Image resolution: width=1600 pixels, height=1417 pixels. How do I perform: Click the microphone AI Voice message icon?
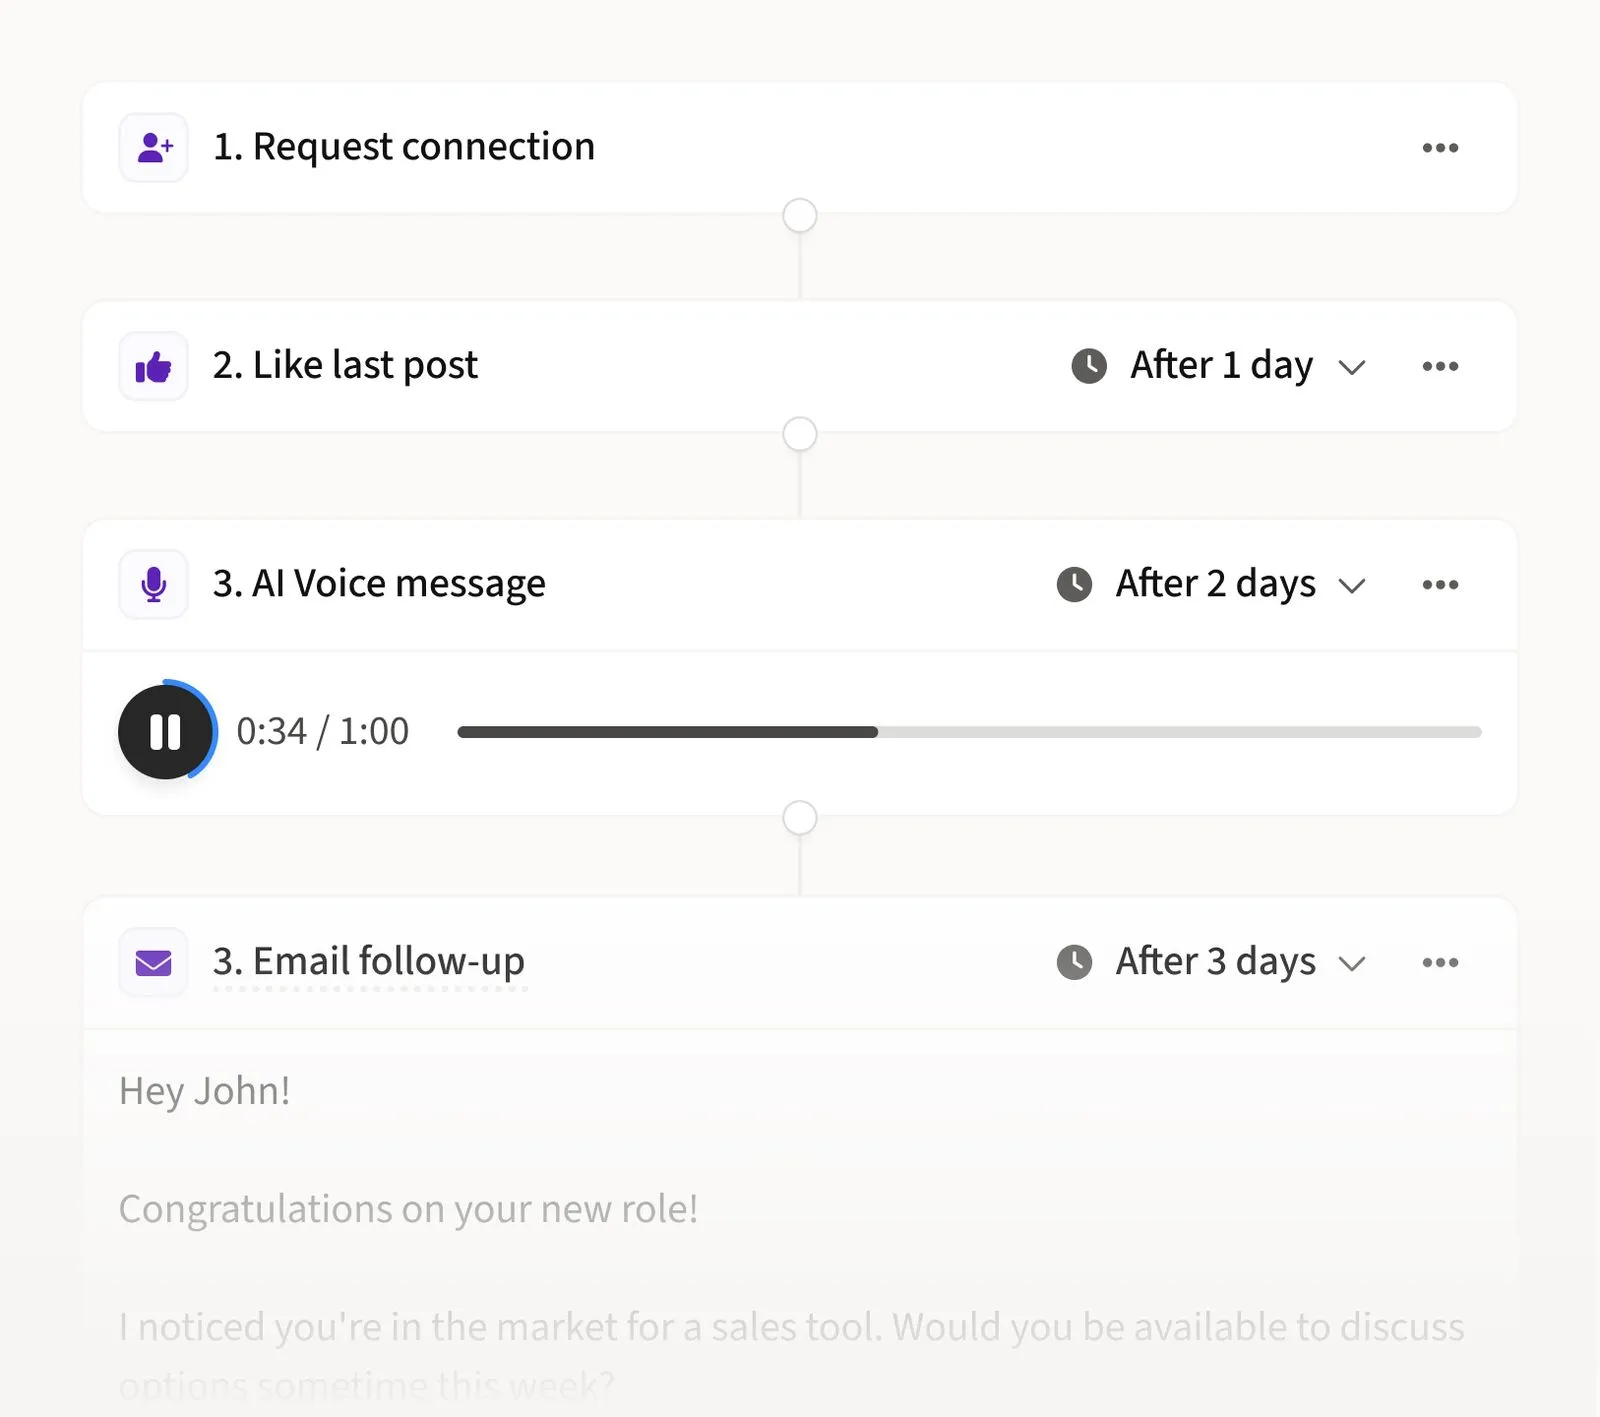click(x=154, y=585)
